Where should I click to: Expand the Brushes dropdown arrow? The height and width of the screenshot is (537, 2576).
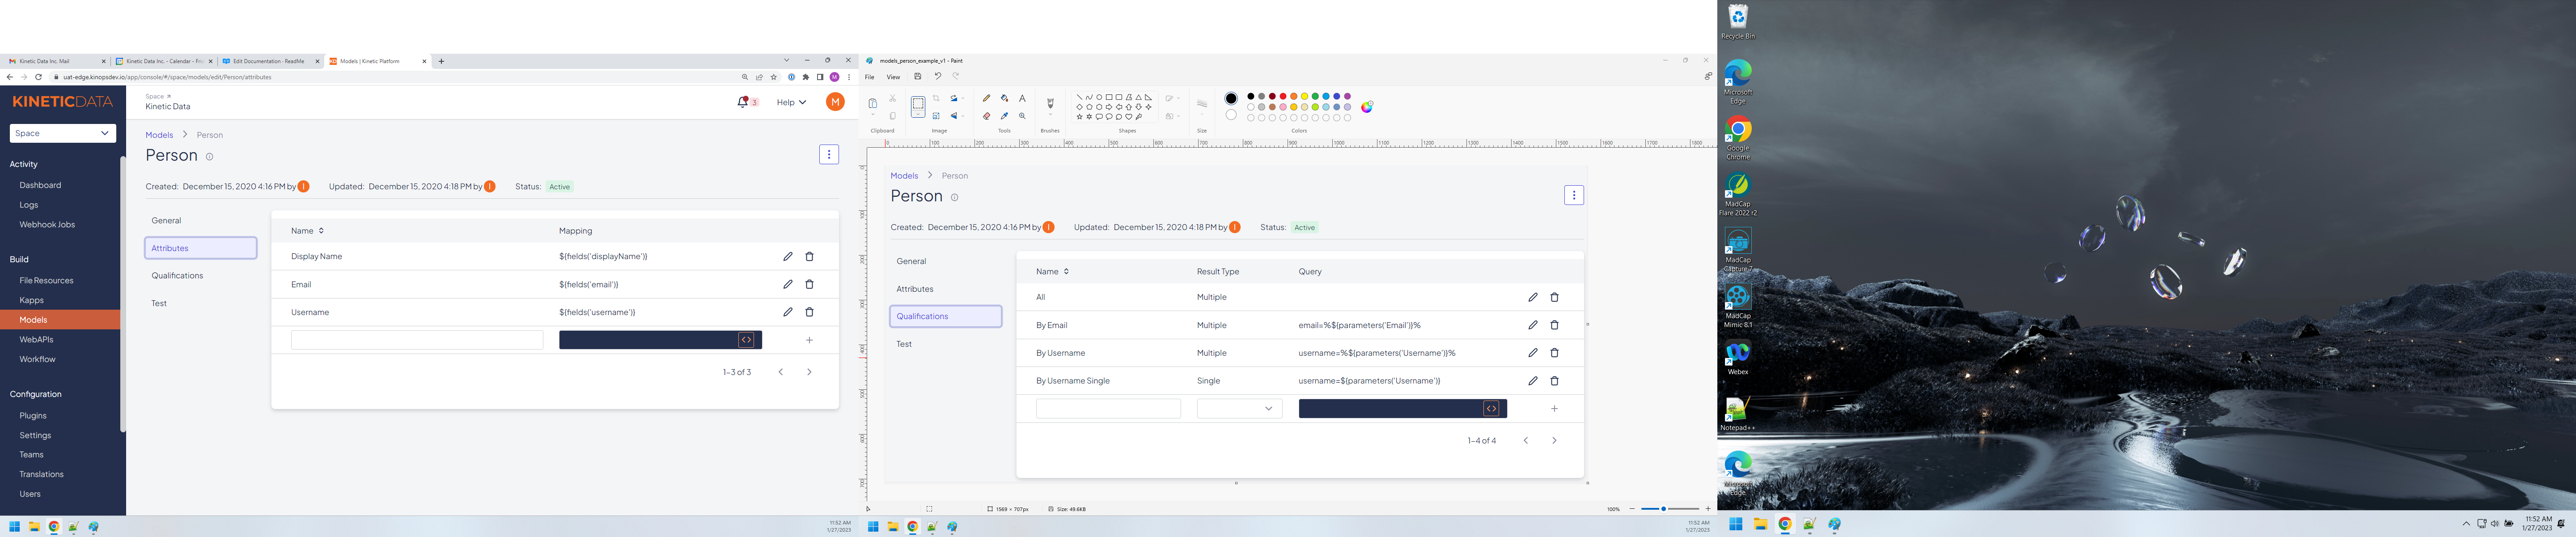(x=1050, y=115)
